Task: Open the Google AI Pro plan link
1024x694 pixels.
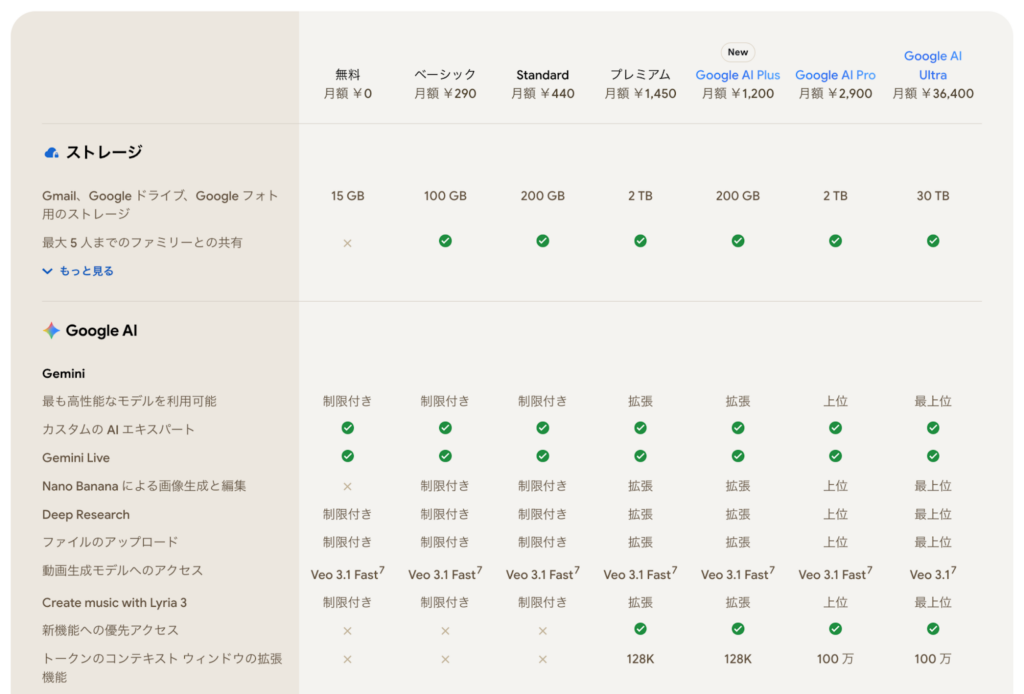Action: point(835,75)
